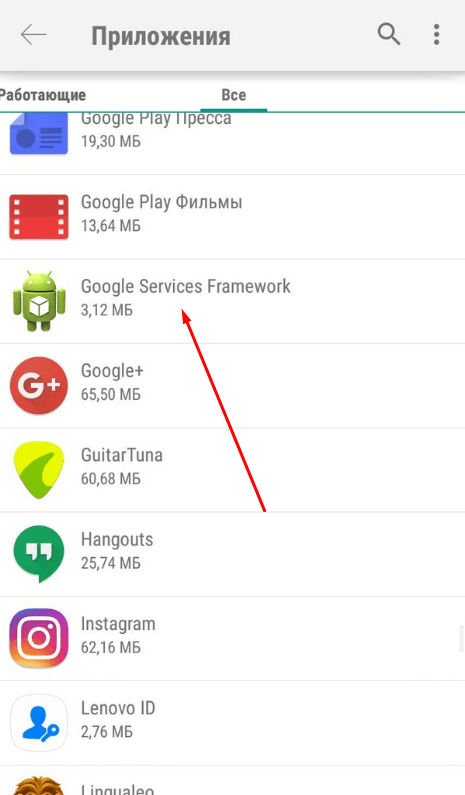Tap the Google Play Пресса icon
Screen dimensions: 465x795
[39, 133]
